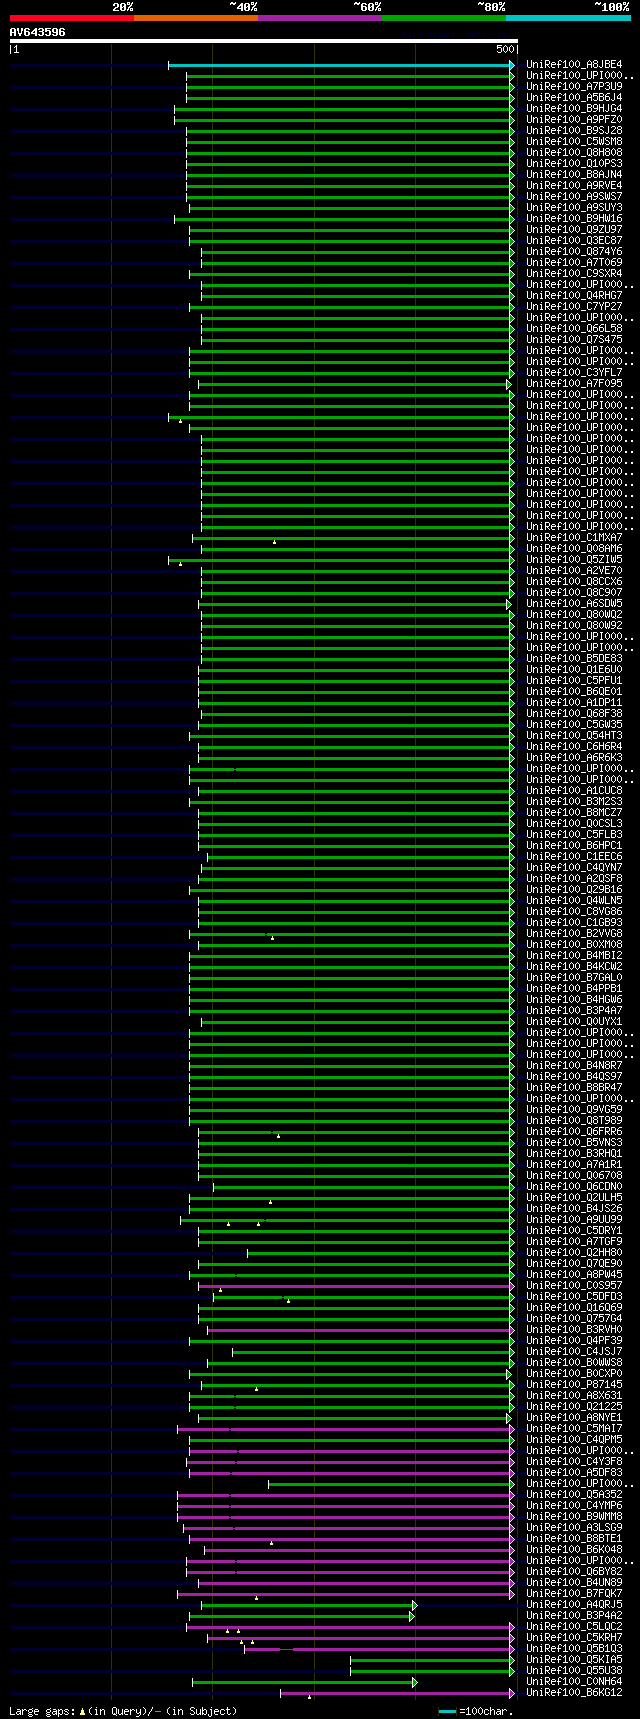640x1719 pixels.
Task: Open hit UniRef100_C5WSM8
Action: pyautogui.click(x=574, y=142)
